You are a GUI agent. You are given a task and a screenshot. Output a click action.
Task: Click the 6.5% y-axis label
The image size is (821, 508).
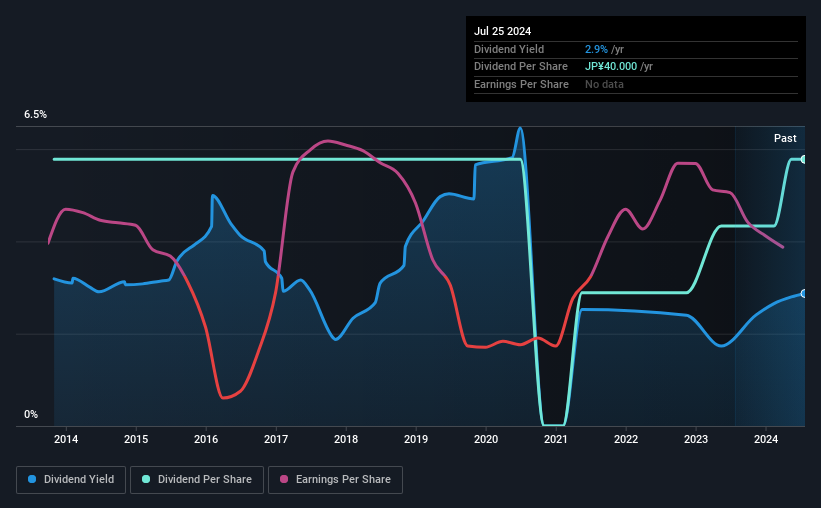click(x=35, y=115)
